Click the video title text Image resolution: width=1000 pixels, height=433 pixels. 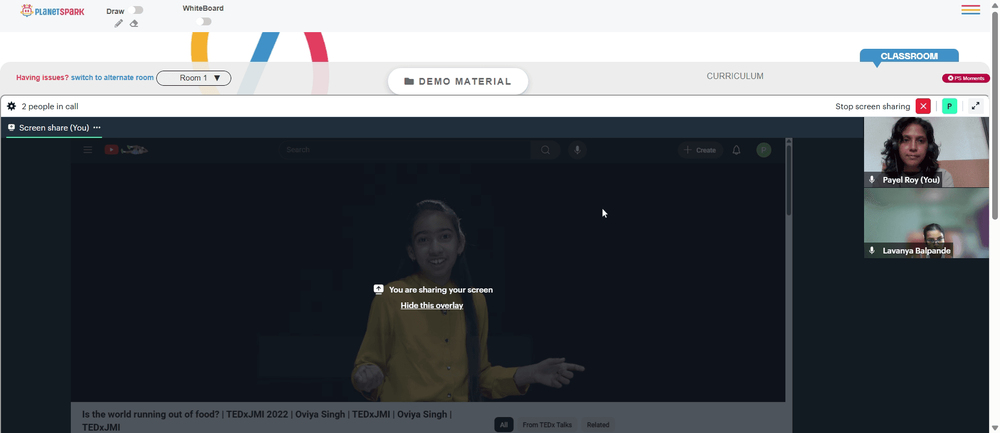tap(267, 420)
